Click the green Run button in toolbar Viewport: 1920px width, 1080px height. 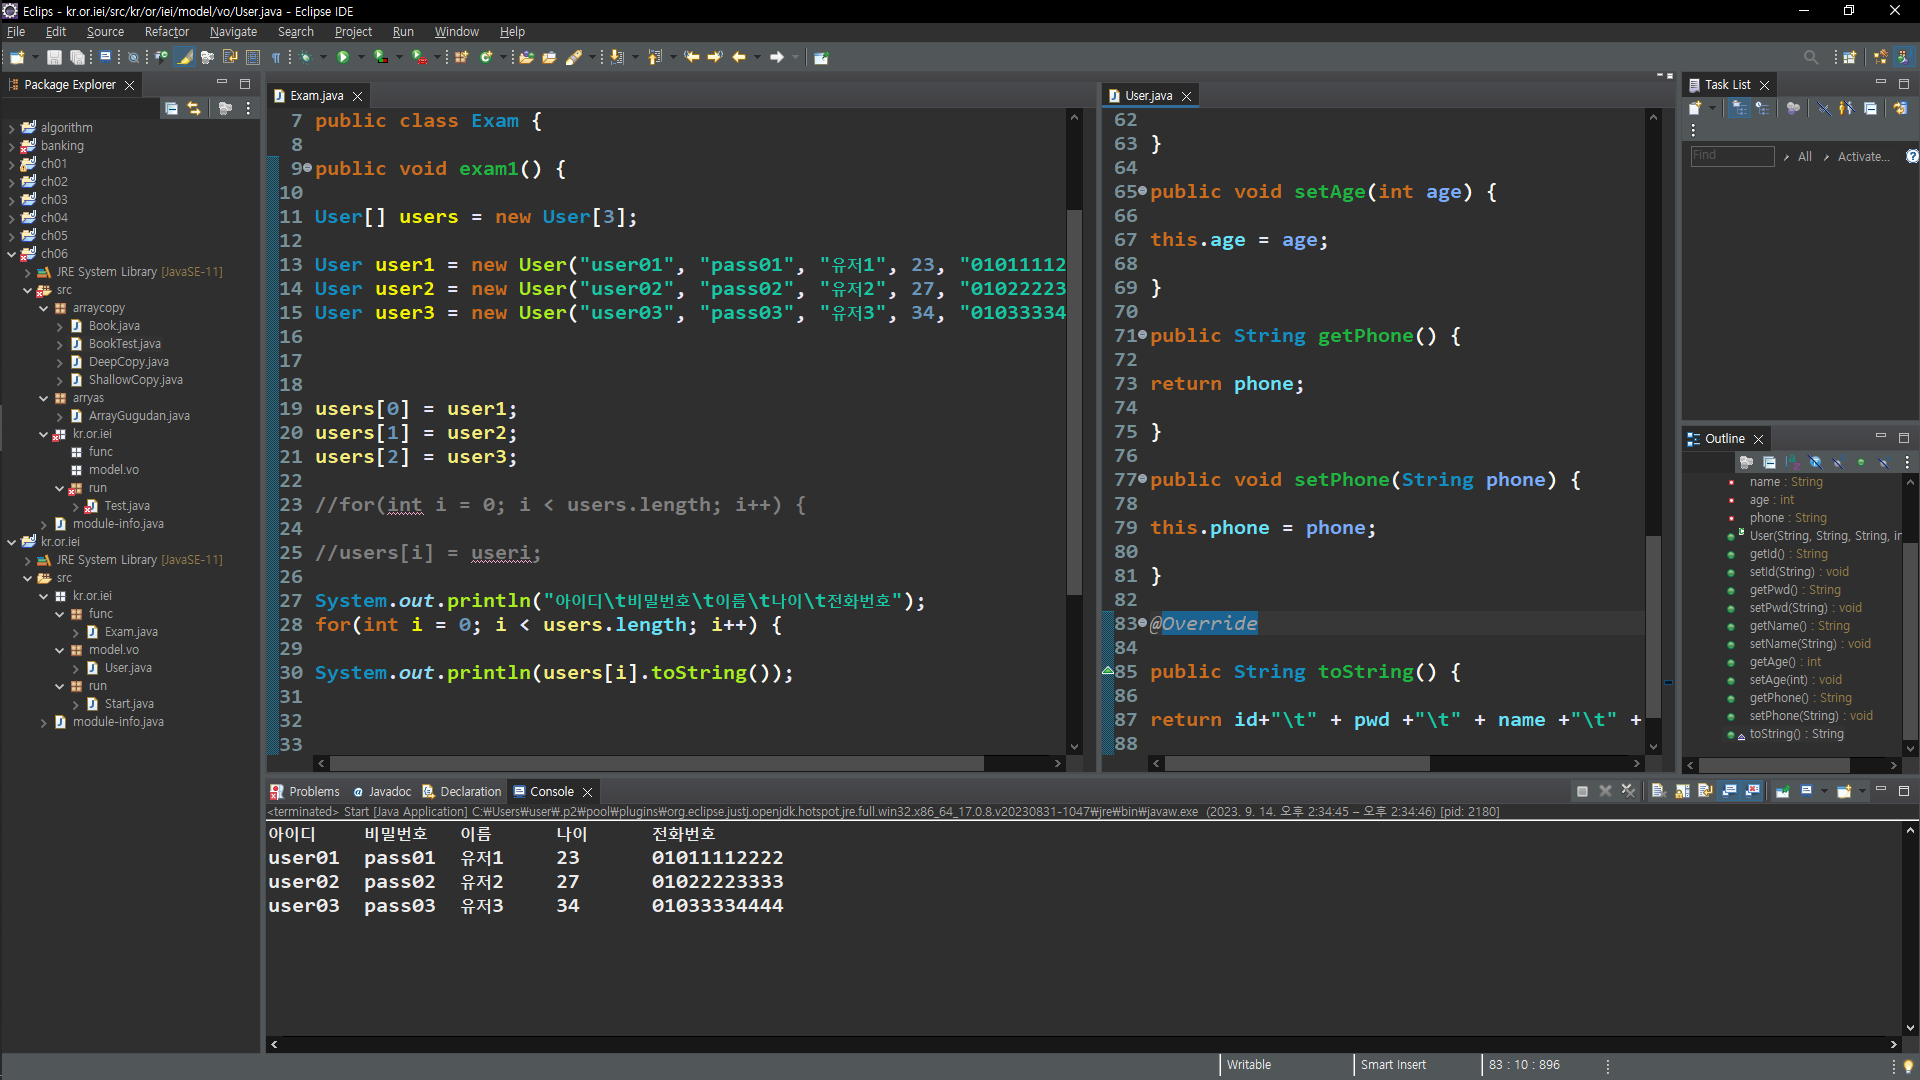point(343,57)
